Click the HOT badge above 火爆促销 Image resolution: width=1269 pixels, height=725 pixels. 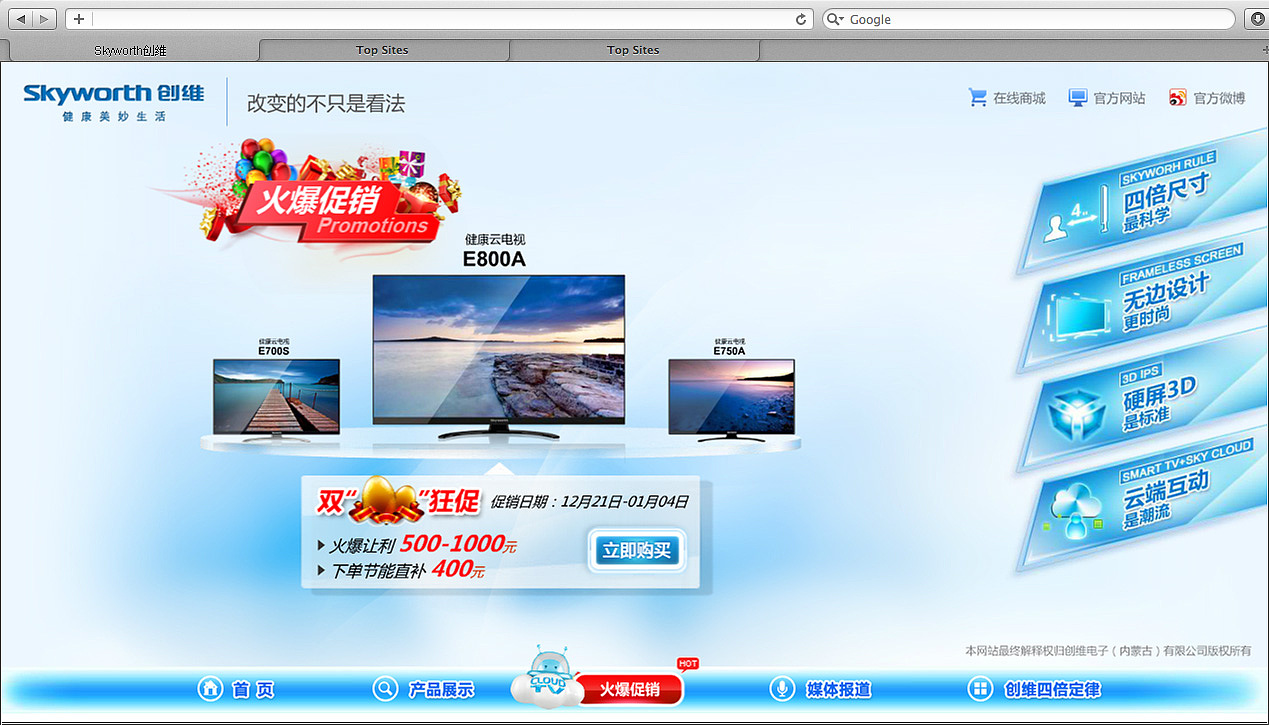(688, 664)
